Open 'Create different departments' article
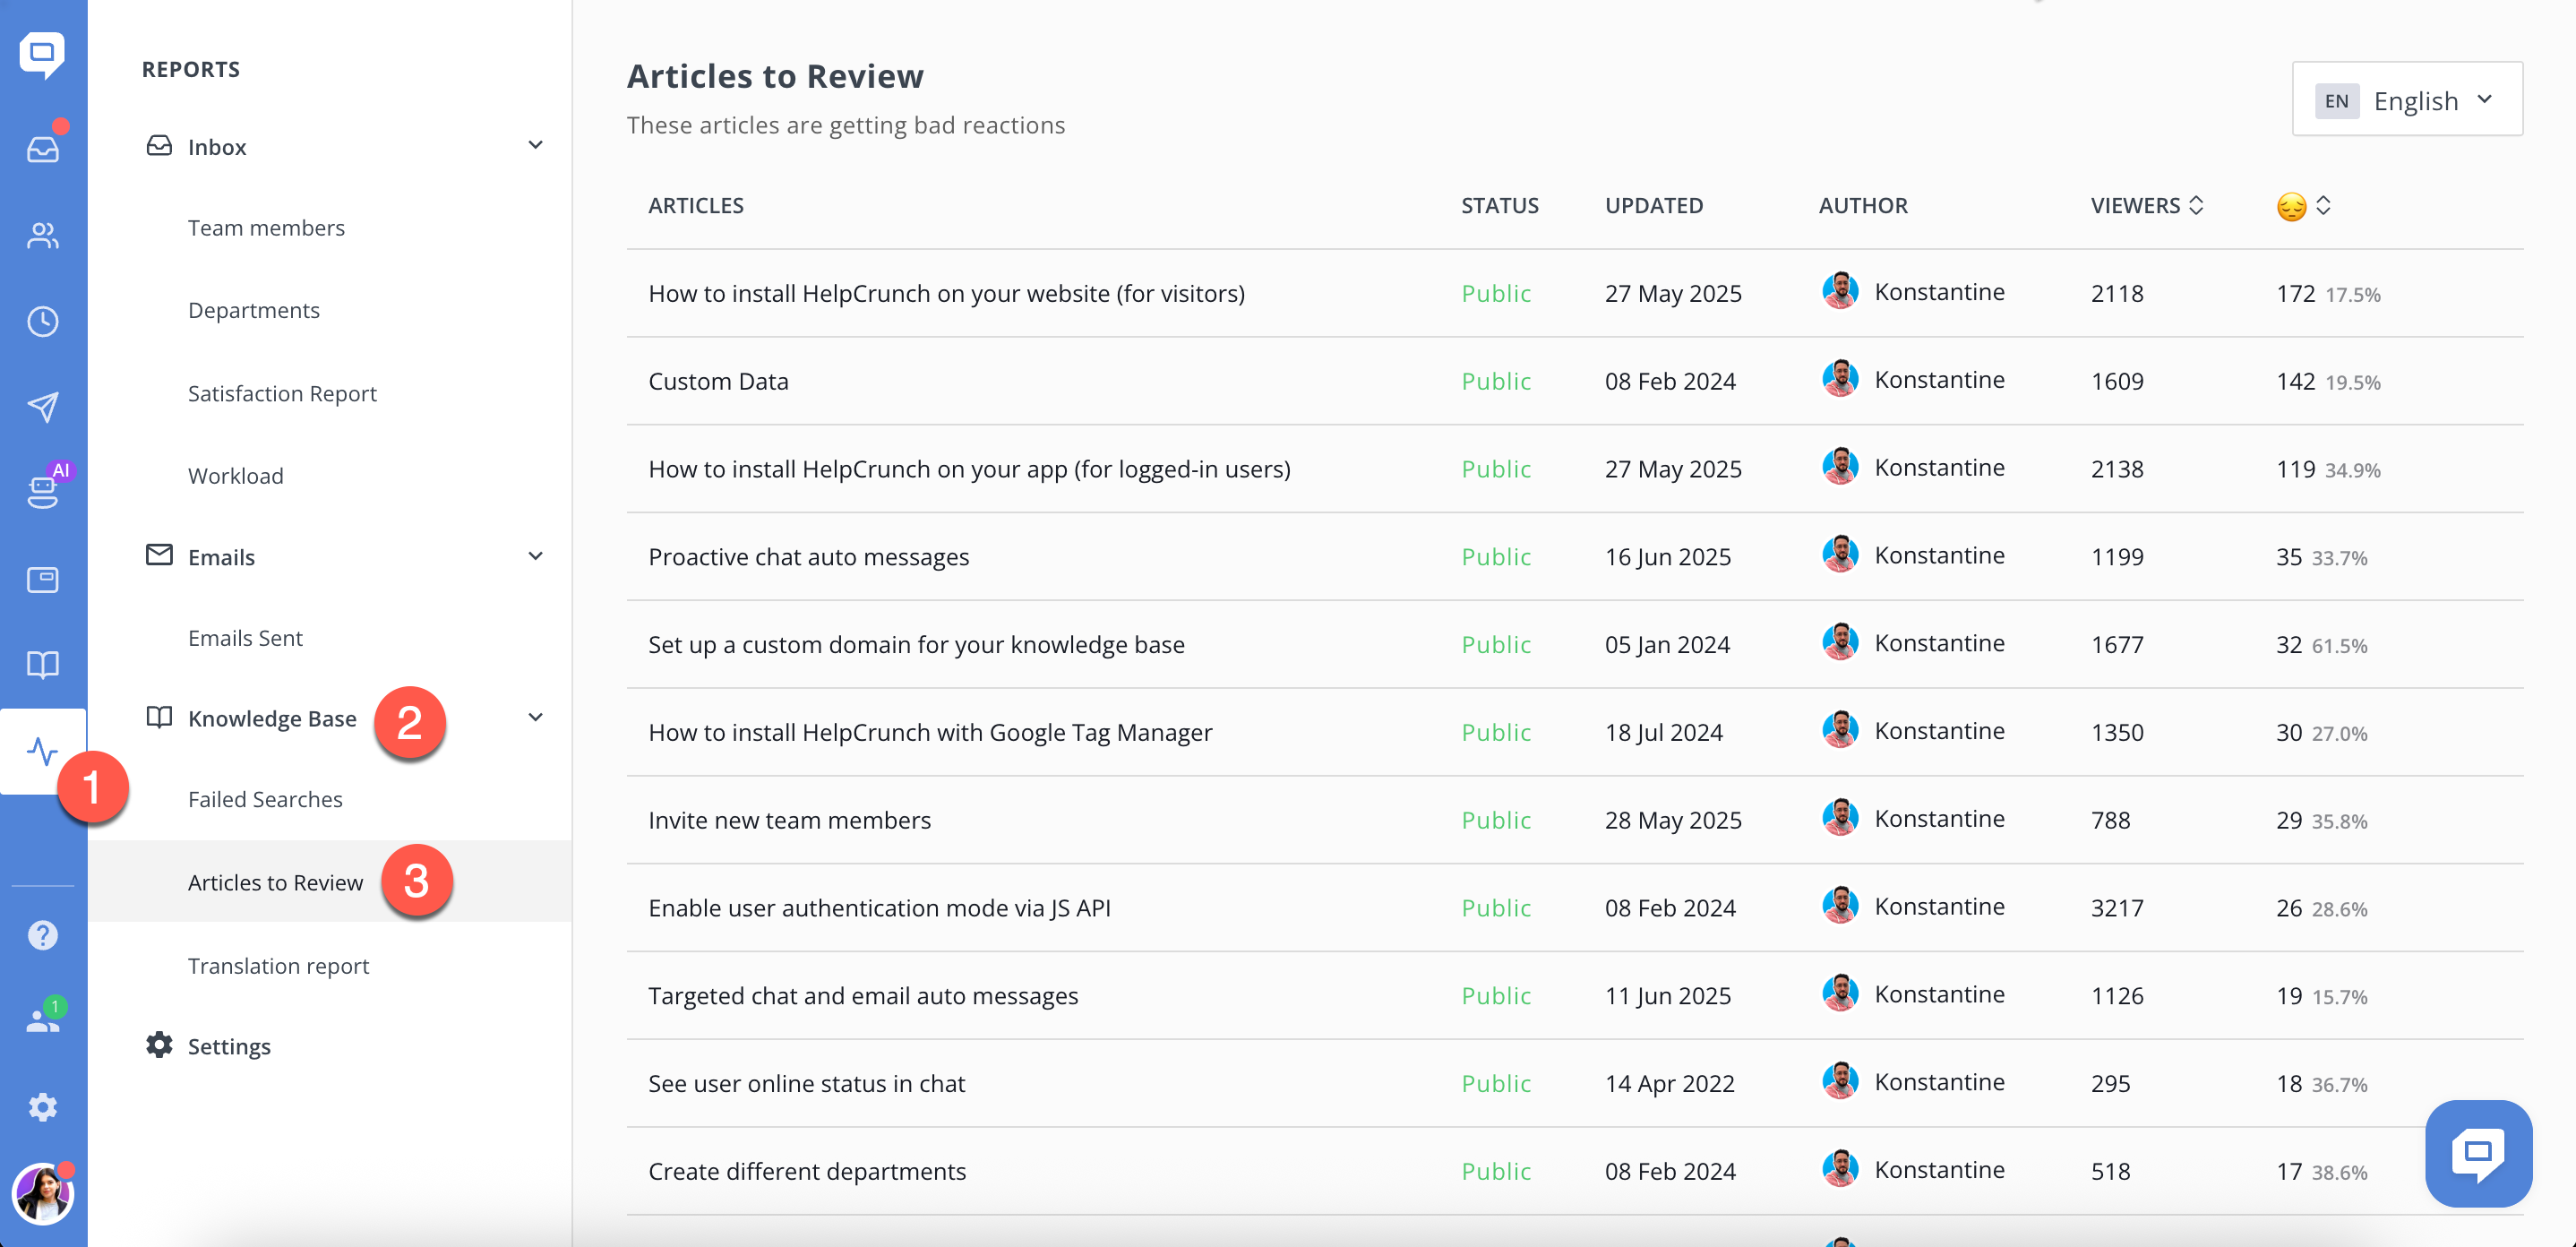This screenshot has height=1247, width=2576. coord(807,1172)
